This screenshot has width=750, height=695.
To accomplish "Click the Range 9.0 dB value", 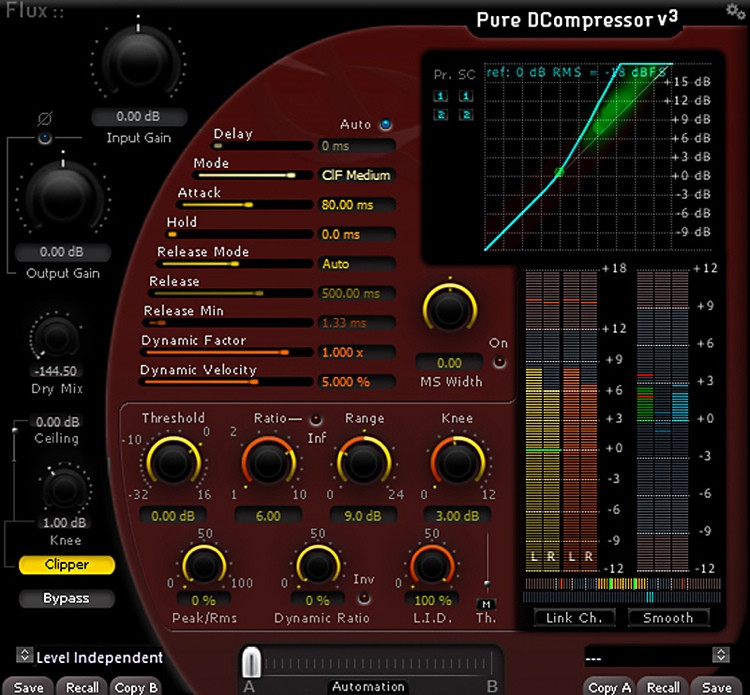I will (364, 516).
